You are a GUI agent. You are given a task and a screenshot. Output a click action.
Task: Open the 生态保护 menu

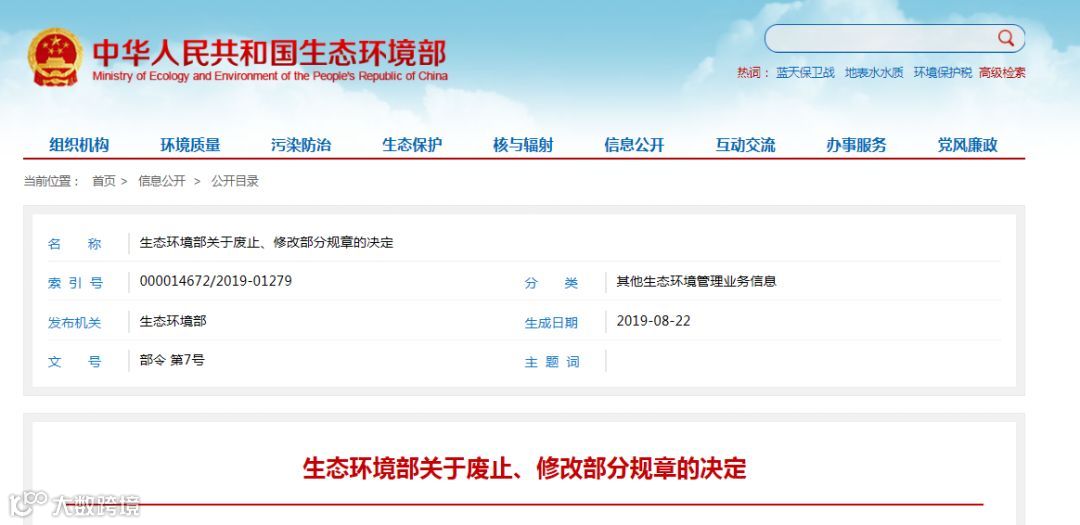click(412, 145)
